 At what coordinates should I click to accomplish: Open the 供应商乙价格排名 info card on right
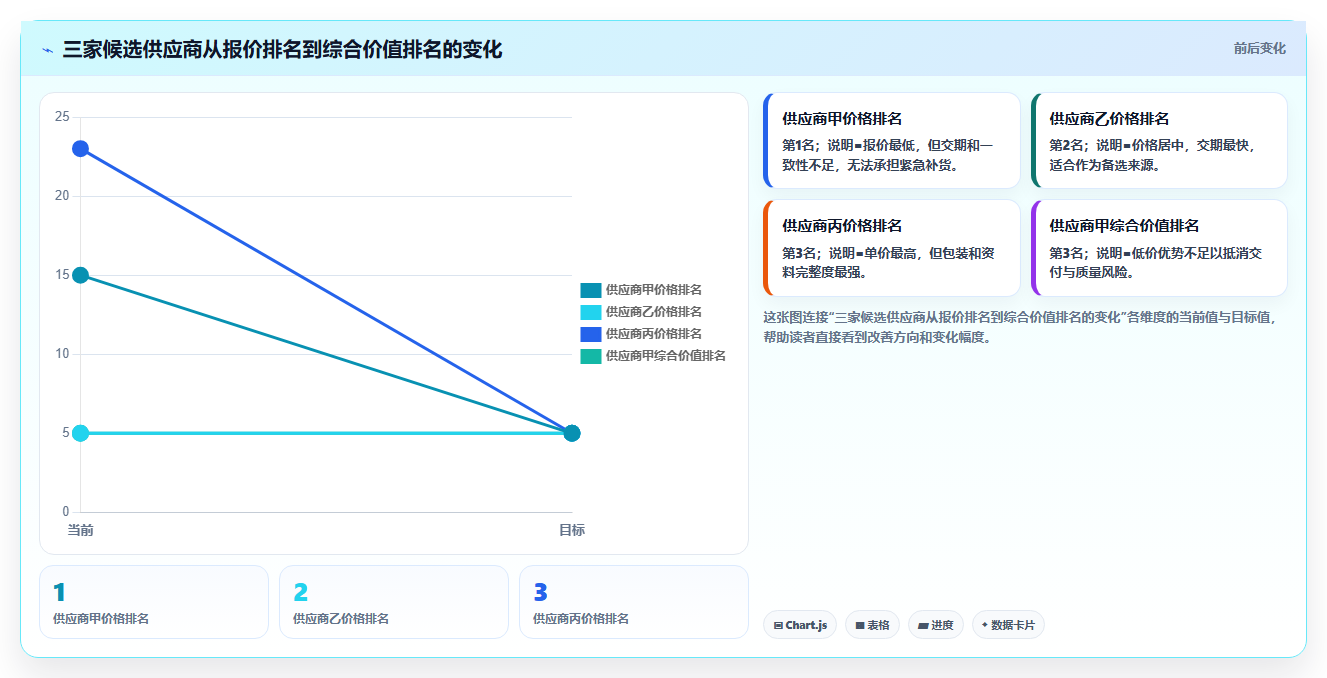point(1159,140)
